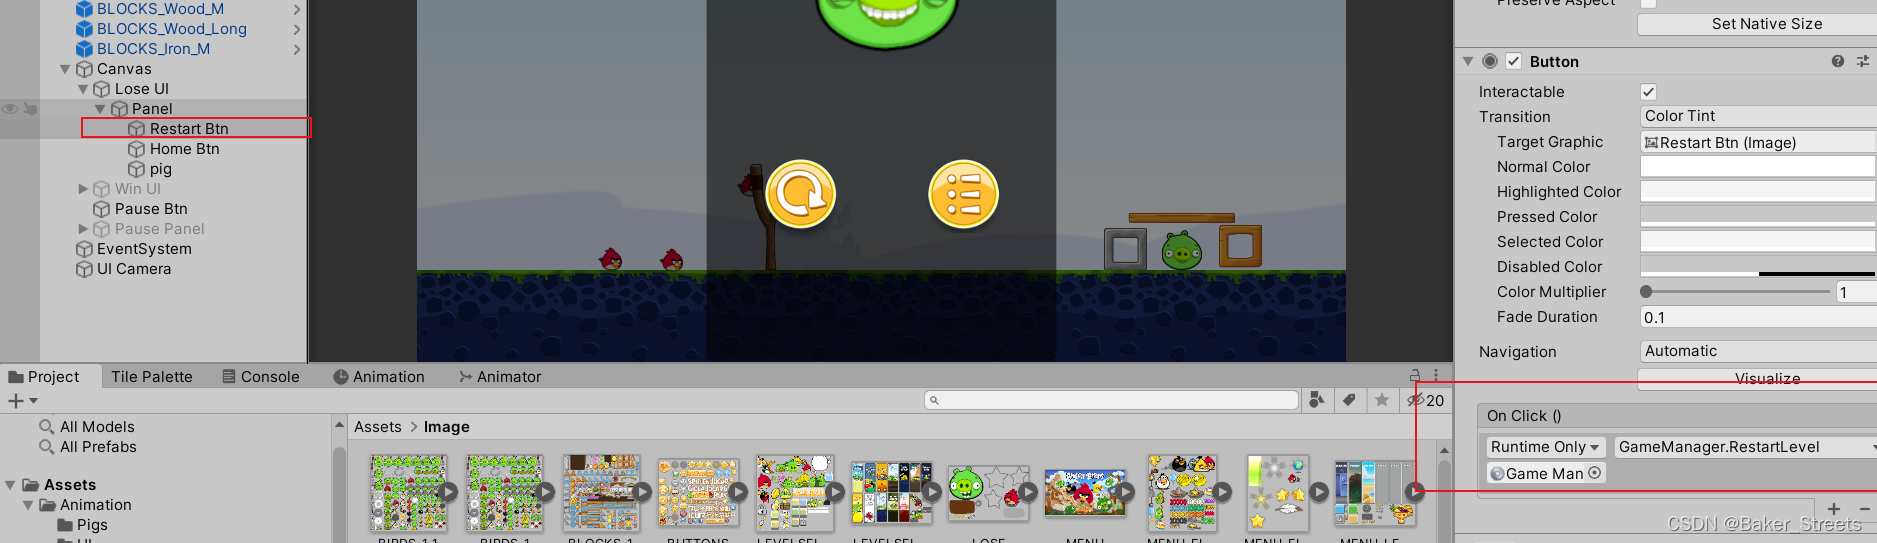Click the restart button in Scene view

coord(800,194)
